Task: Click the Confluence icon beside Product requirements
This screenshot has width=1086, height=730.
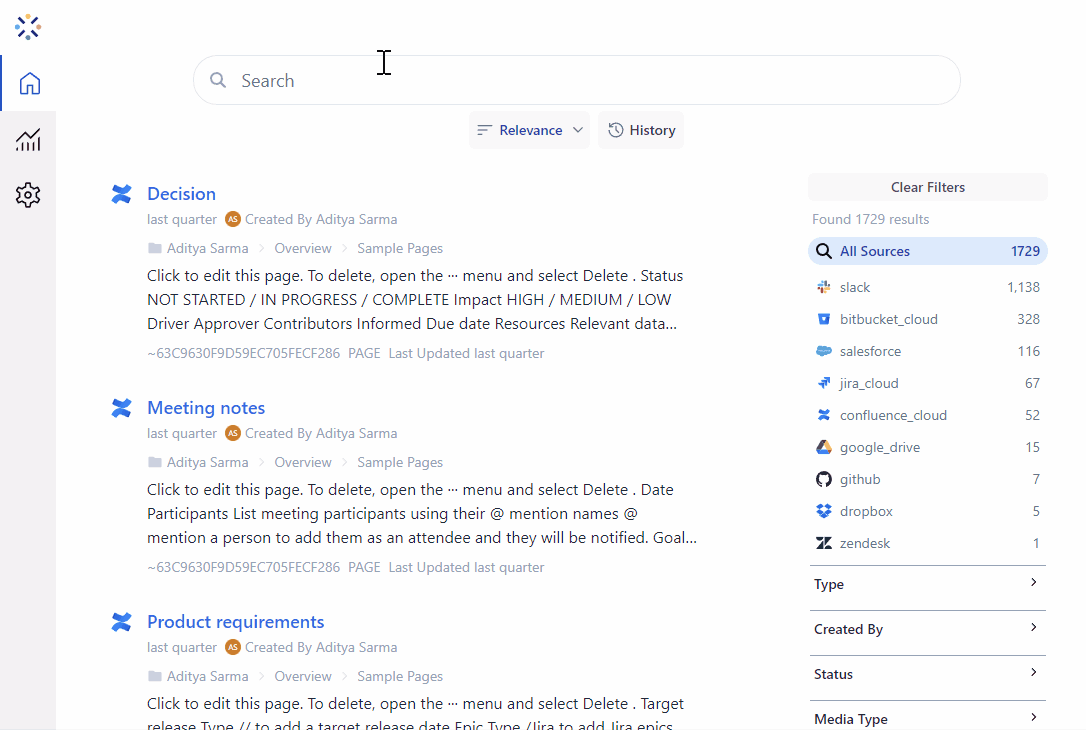Action: pyautogui.click(x=121, y=622)
